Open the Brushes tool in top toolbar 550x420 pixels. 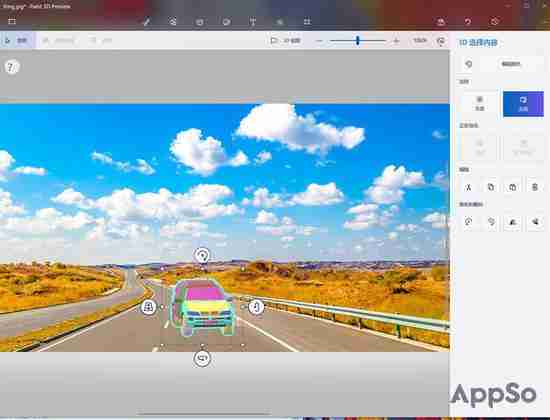tap(147, 22)
